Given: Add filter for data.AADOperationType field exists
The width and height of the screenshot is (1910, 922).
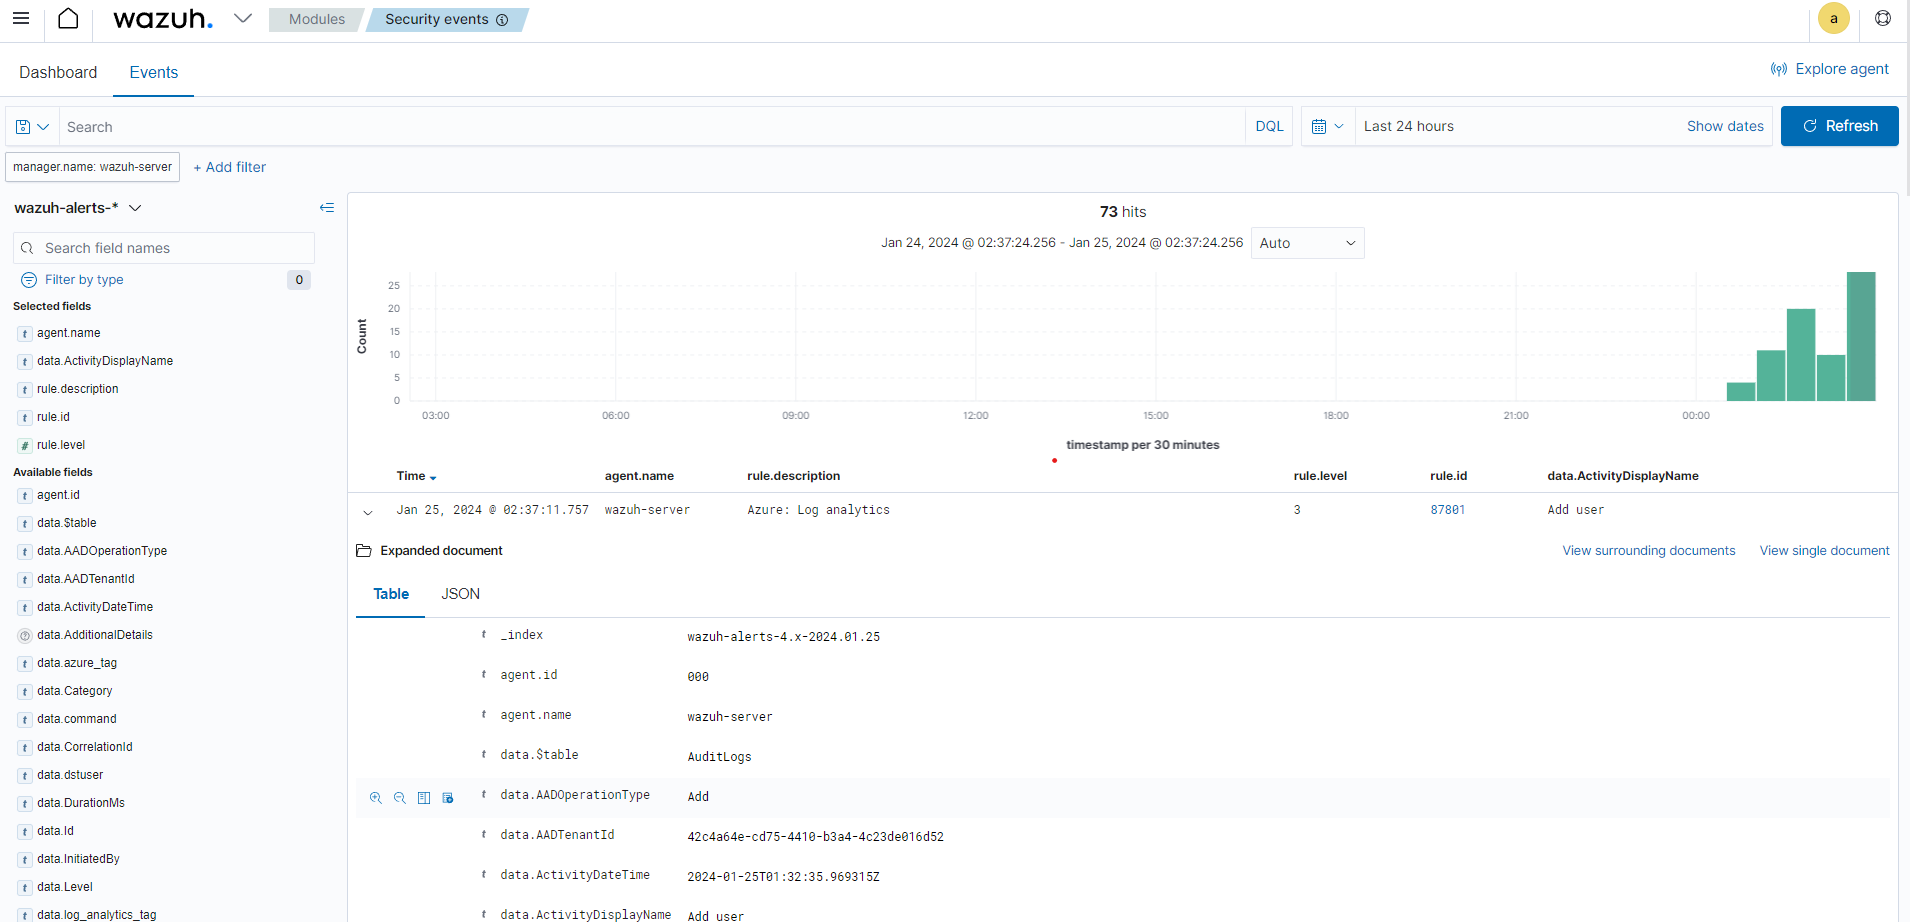Looking at the screenshot, I should (448, 798).
